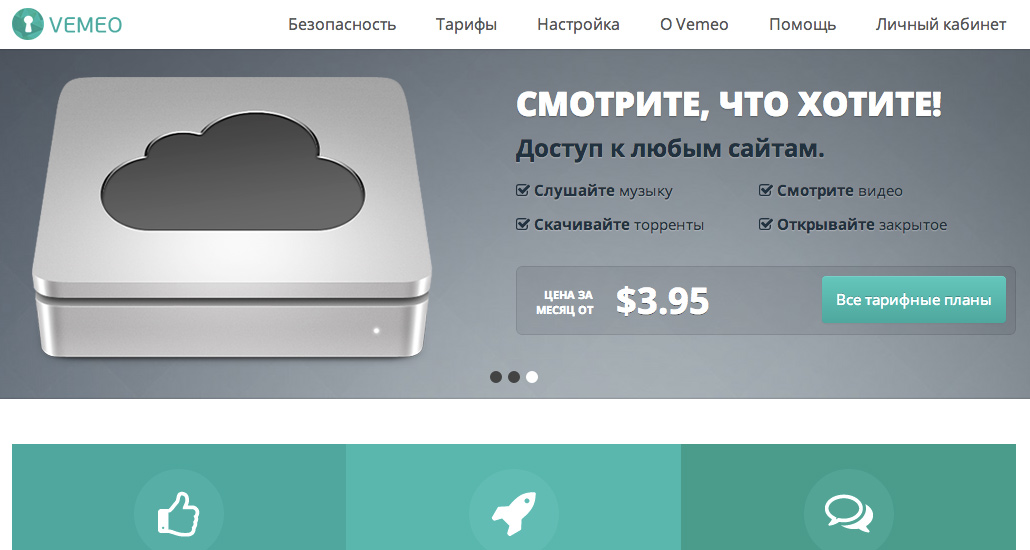Click the VEMEO brand name text
1030x550 pixels.
[85, 25]
